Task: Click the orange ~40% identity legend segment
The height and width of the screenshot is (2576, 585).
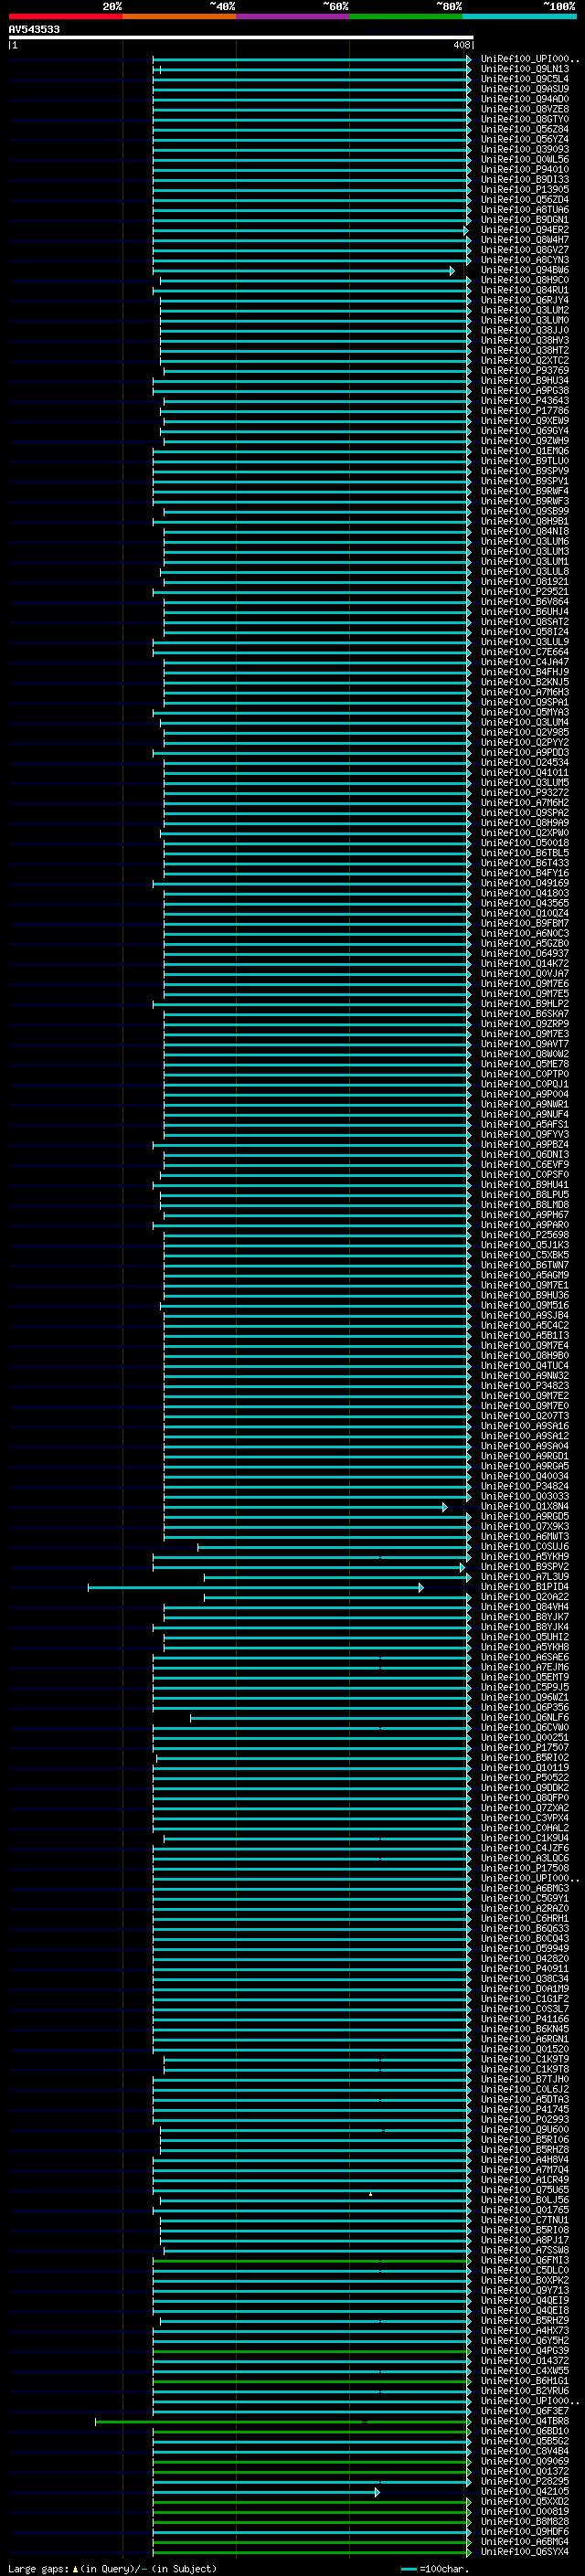Action: [x=179, y=16]
